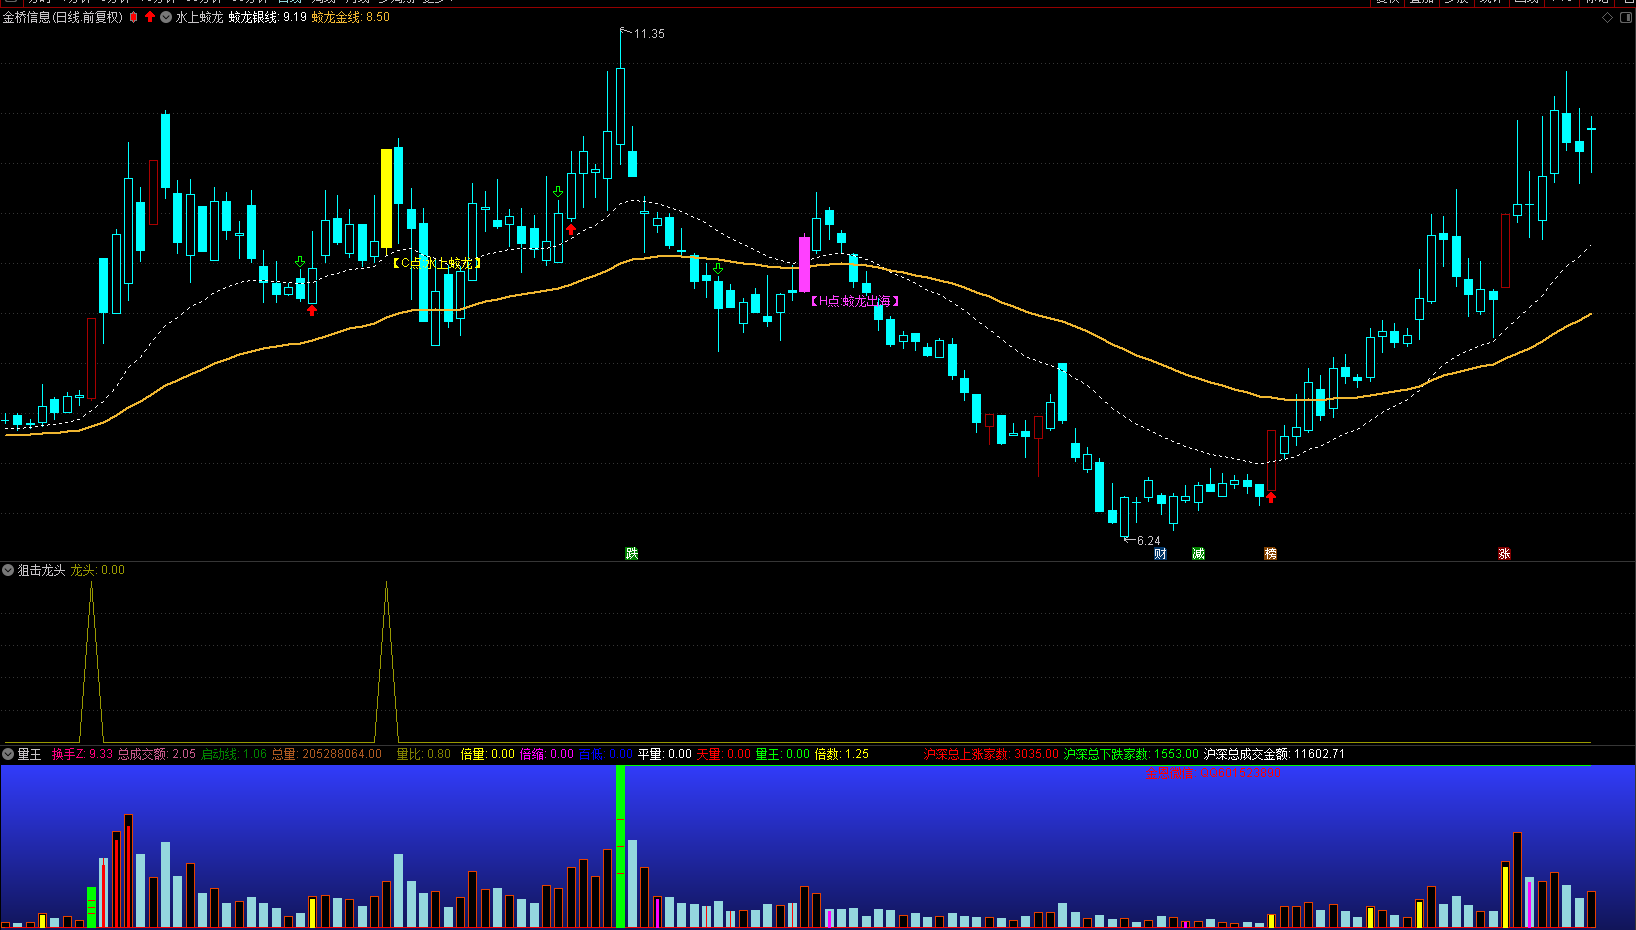Click green down arrow left of magenta candle

click(x=717, y=269)
